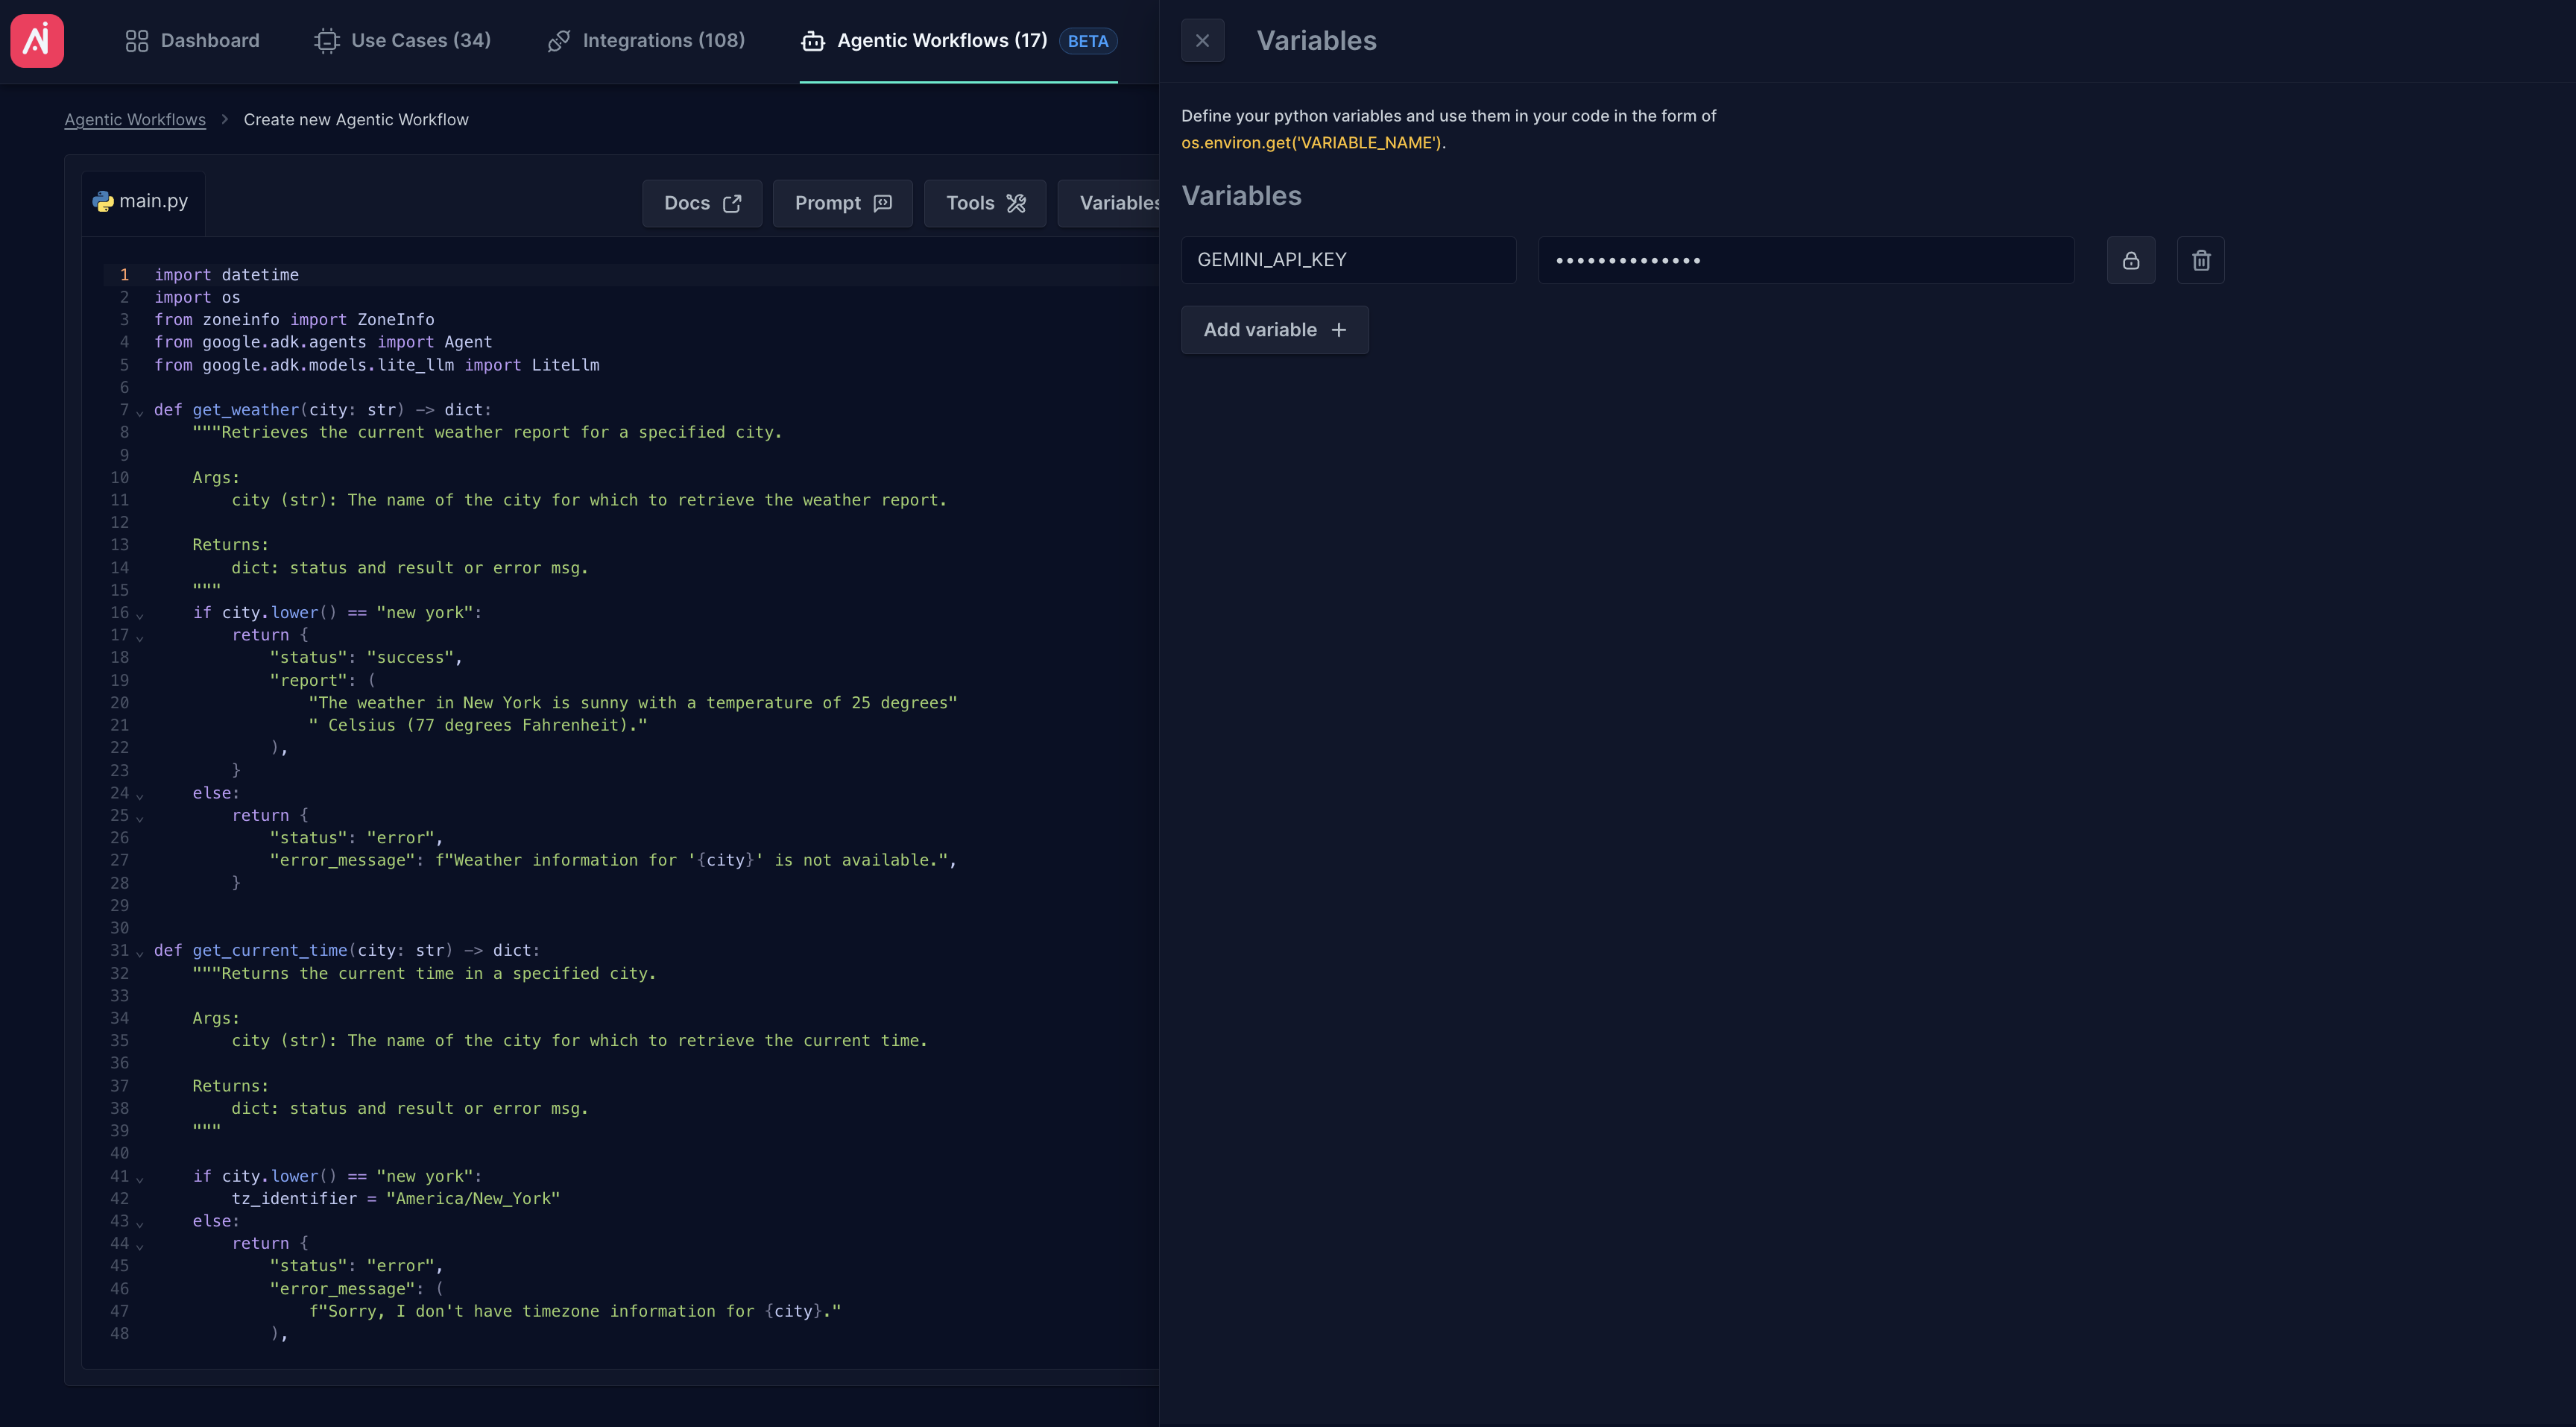
Task: Open the Prompt button
Action: click(842, 203)
